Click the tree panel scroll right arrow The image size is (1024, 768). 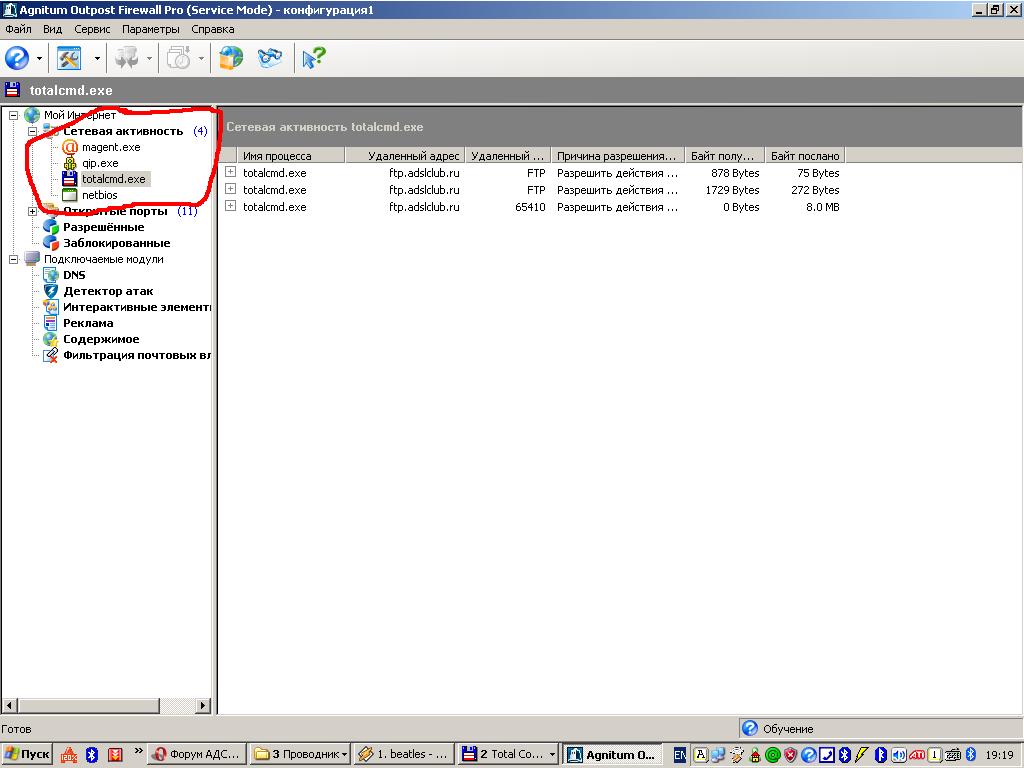203,705
